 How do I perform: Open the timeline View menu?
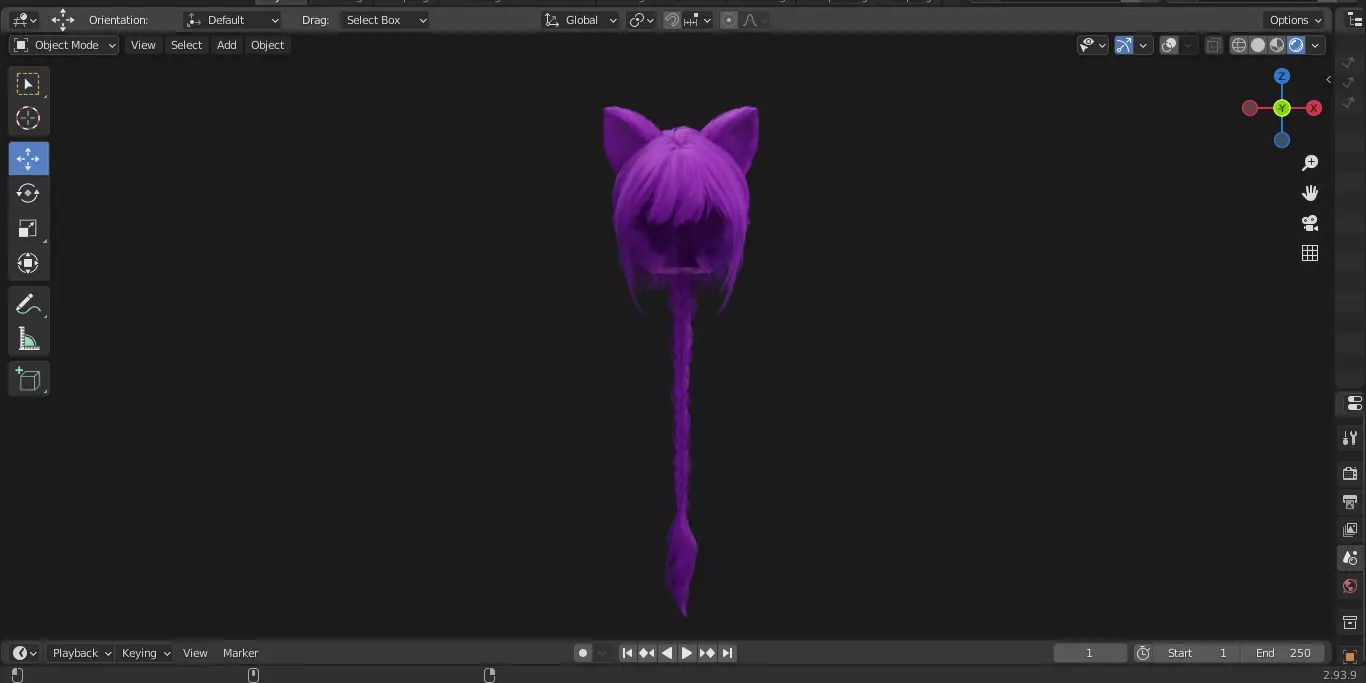coord(195,653)
